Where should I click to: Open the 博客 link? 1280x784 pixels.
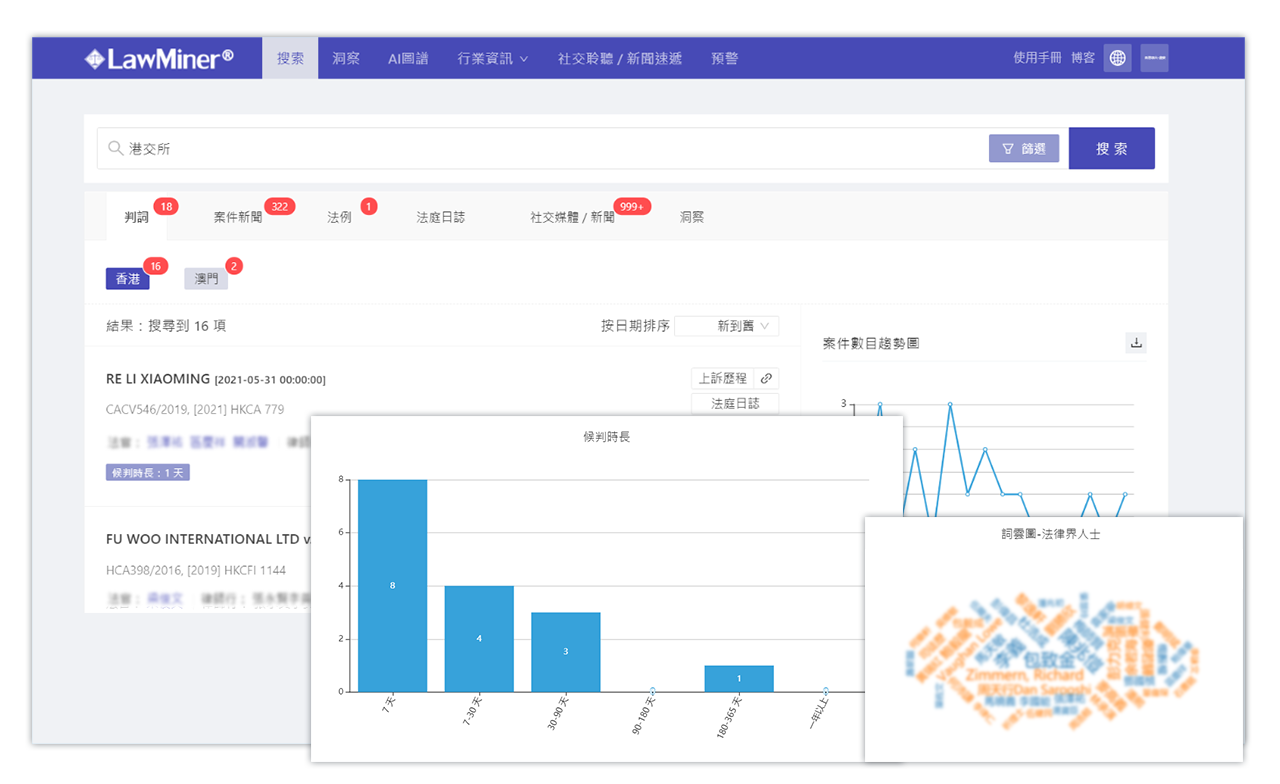tap(1083, 58)
